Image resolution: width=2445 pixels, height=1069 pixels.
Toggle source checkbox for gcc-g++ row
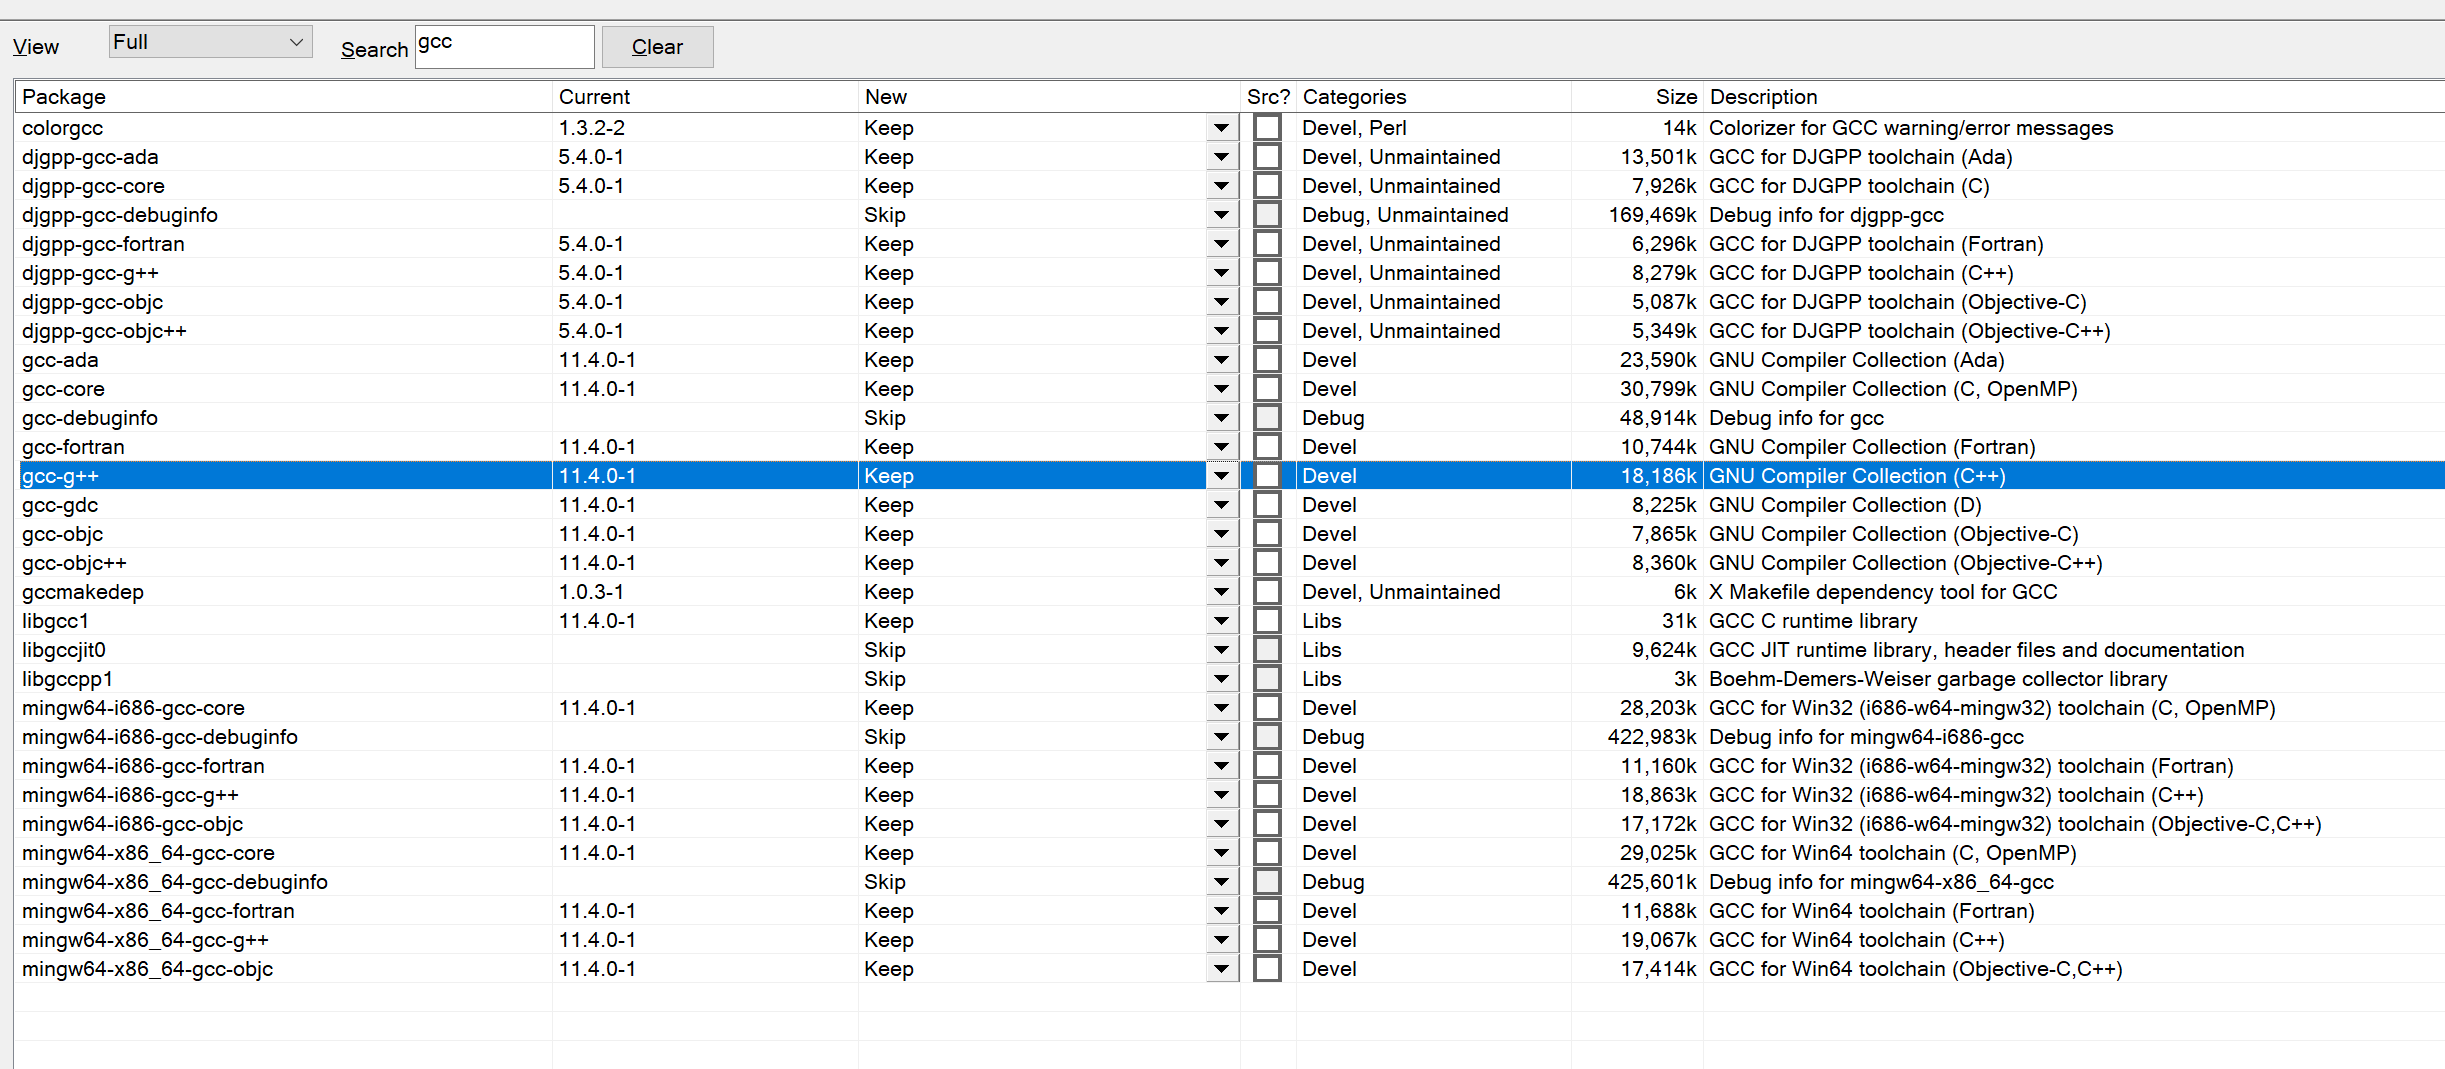(1267, 476)
